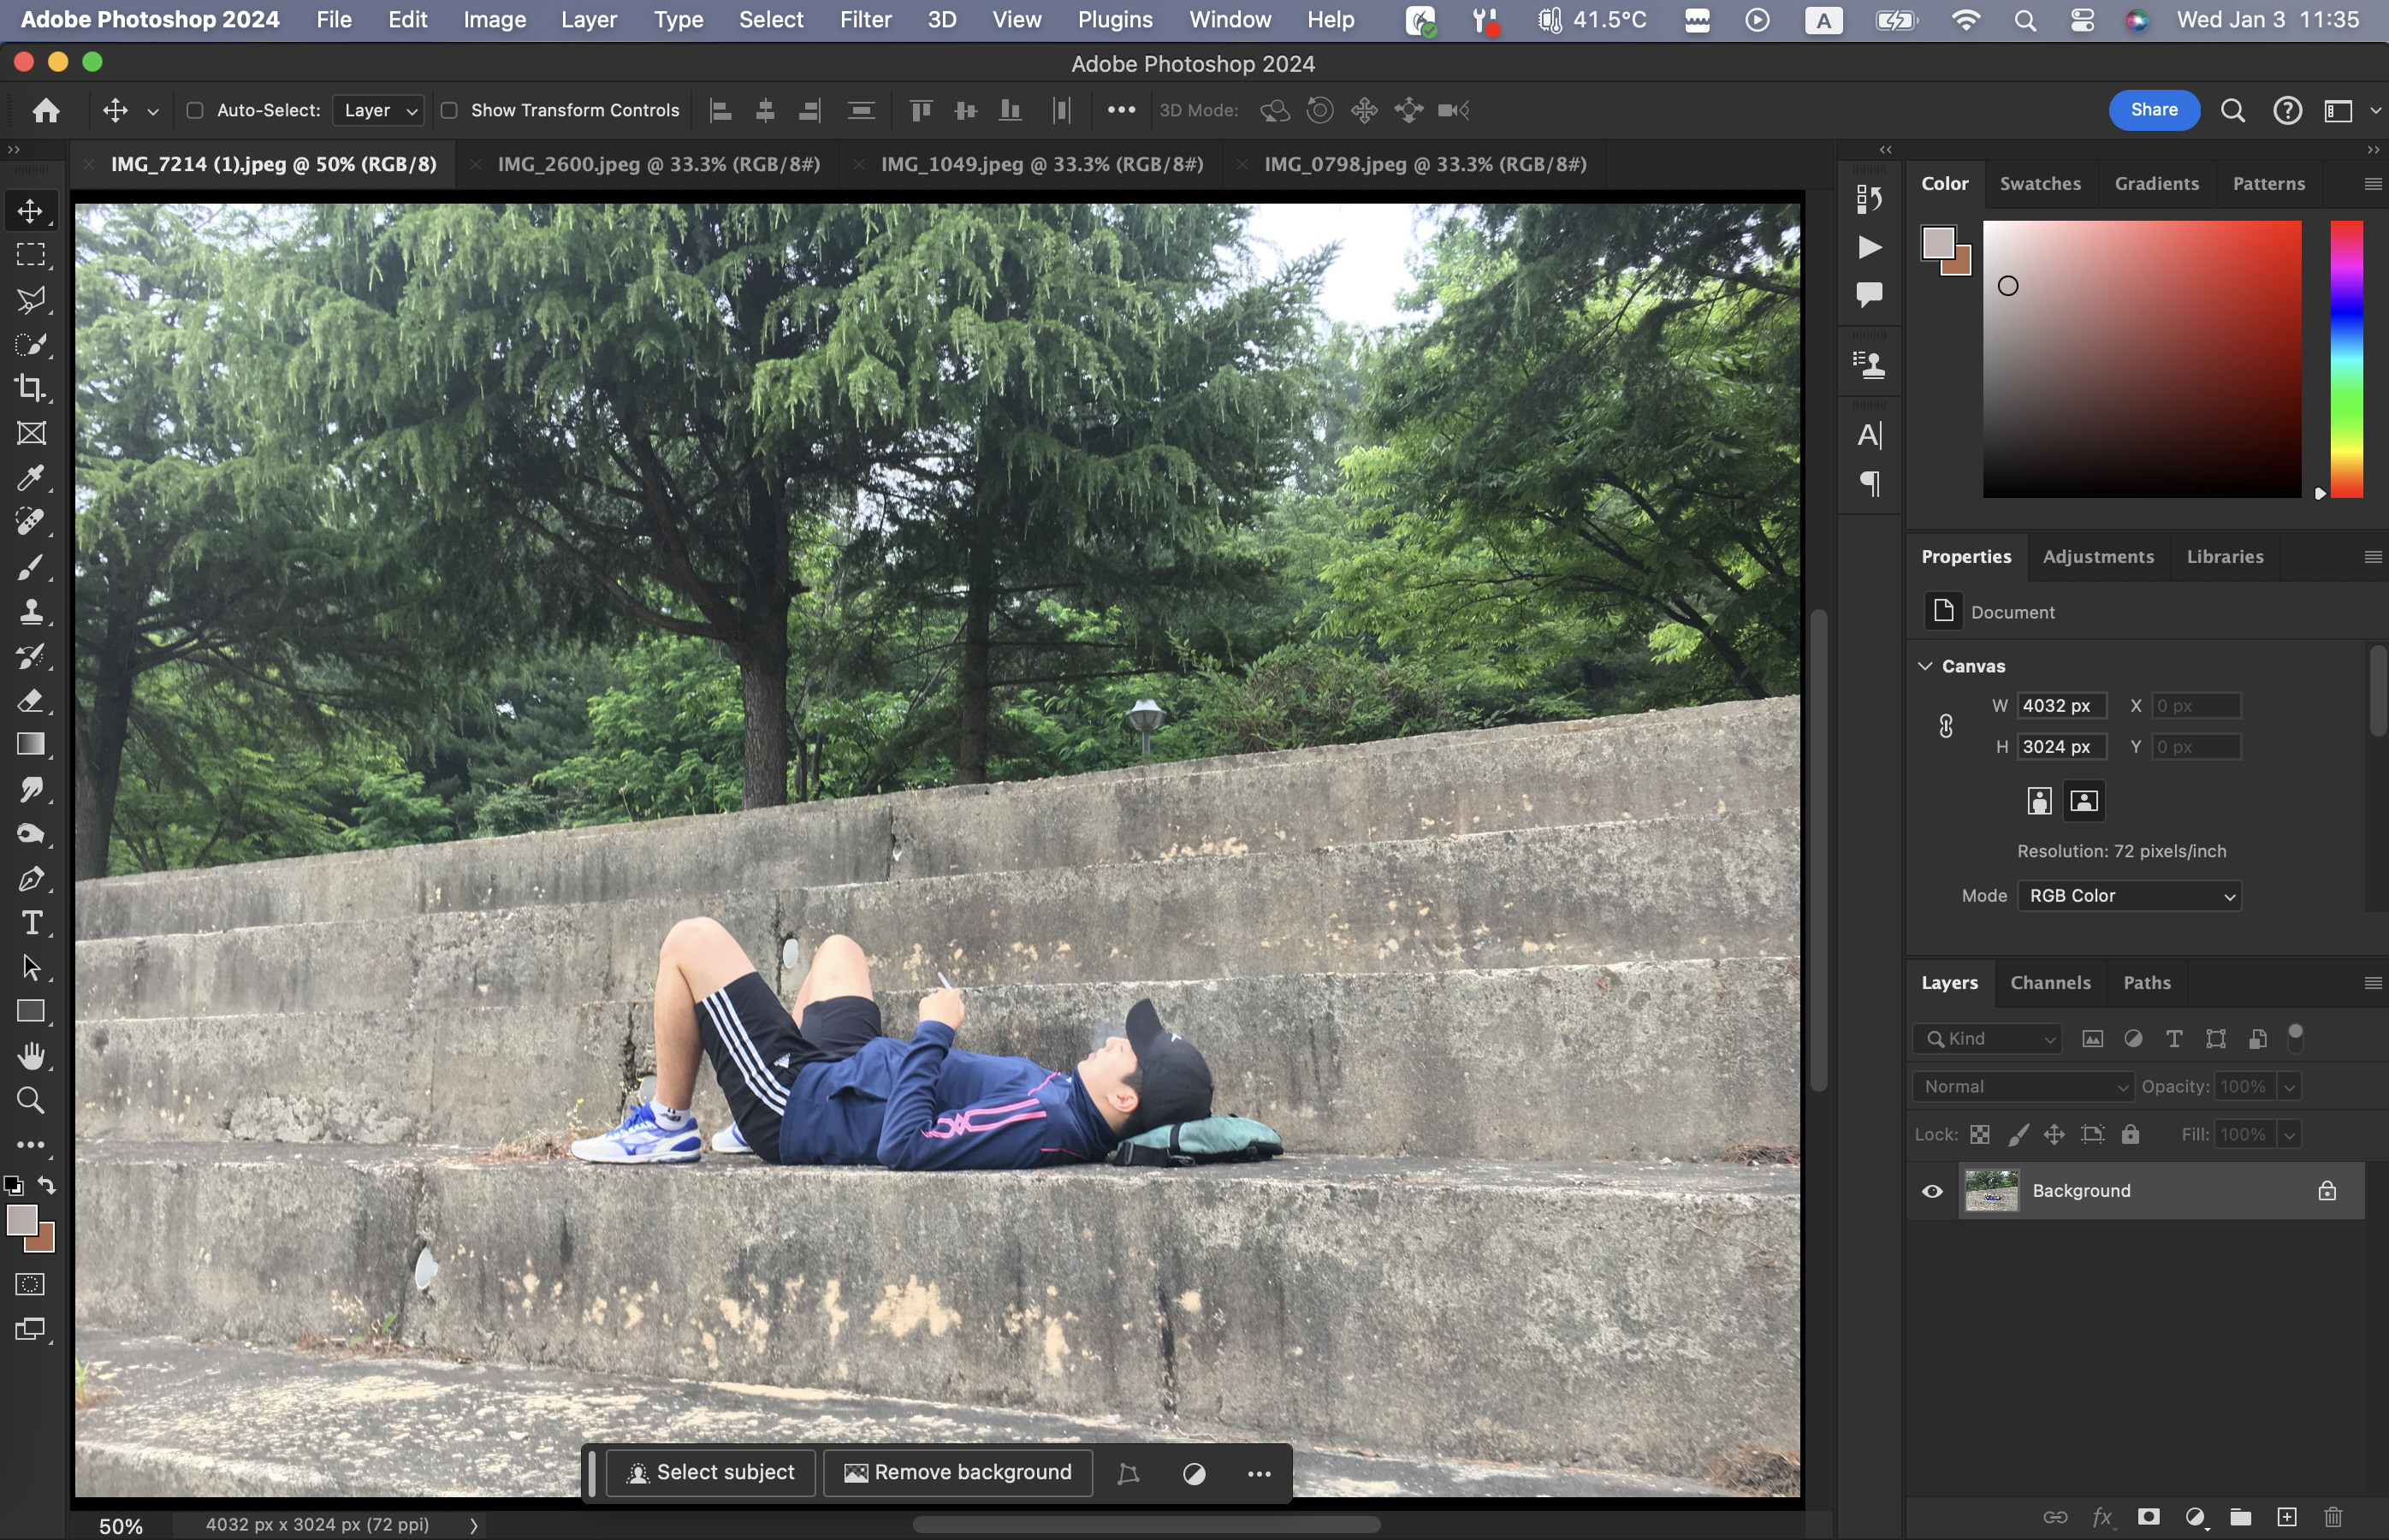
Task: Select the Horizontal Type tool
Action: point(30,922)
